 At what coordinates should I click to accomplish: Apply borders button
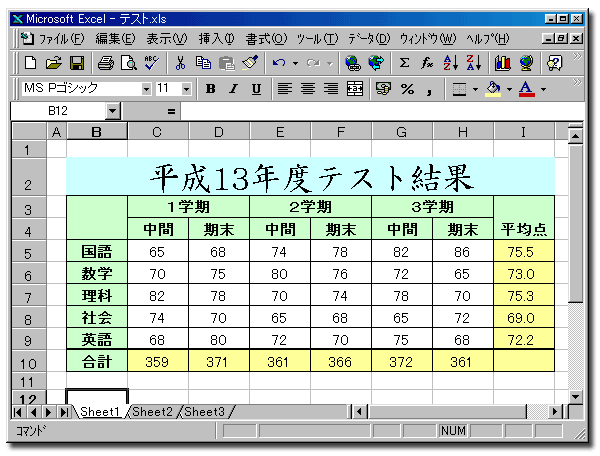coord(459,89)
